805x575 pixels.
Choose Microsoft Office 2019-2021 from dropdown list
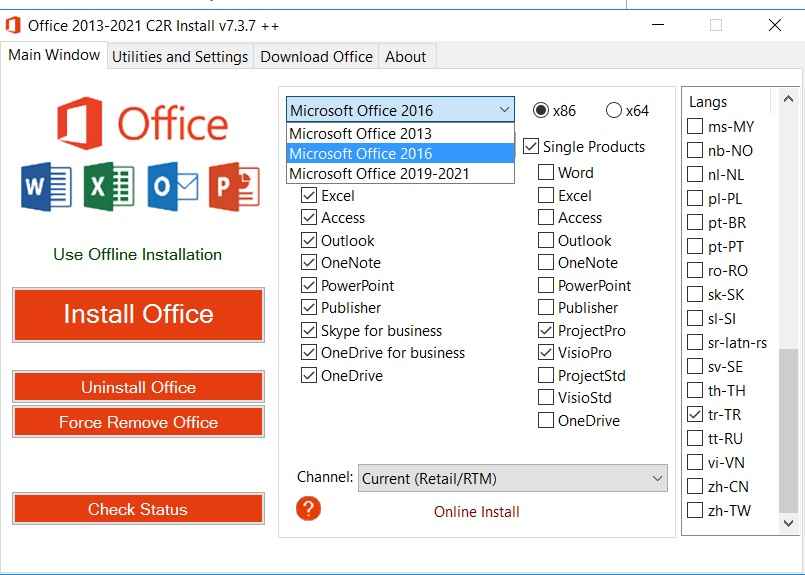[379, 174]
